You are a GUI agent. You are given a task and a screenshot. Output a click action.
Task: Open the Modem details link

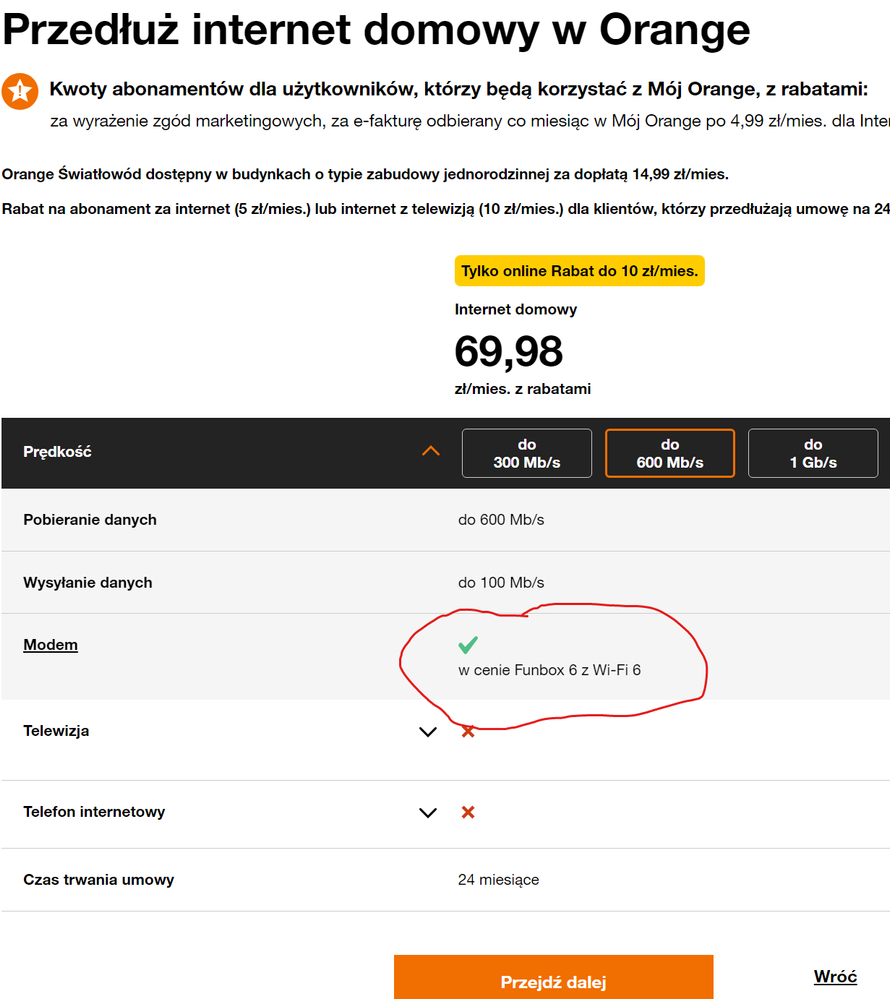pyautogui.click(x=50, y=645)
